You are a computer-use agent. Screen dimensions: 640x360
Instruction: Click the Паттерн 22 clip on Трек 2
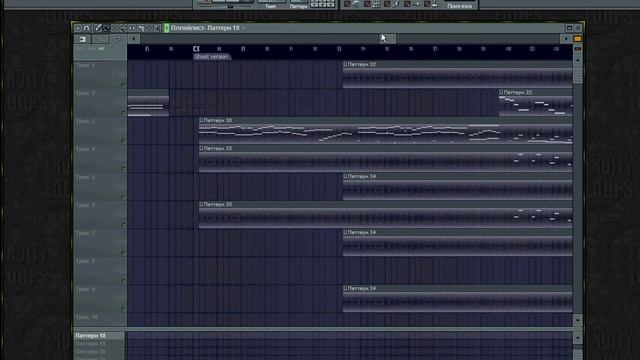point(536,103)
